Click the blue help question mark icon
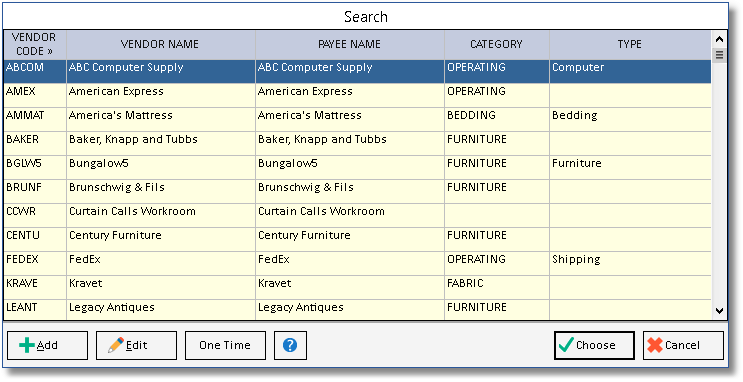This screenshot has height=382, width=743. (290, 345)
